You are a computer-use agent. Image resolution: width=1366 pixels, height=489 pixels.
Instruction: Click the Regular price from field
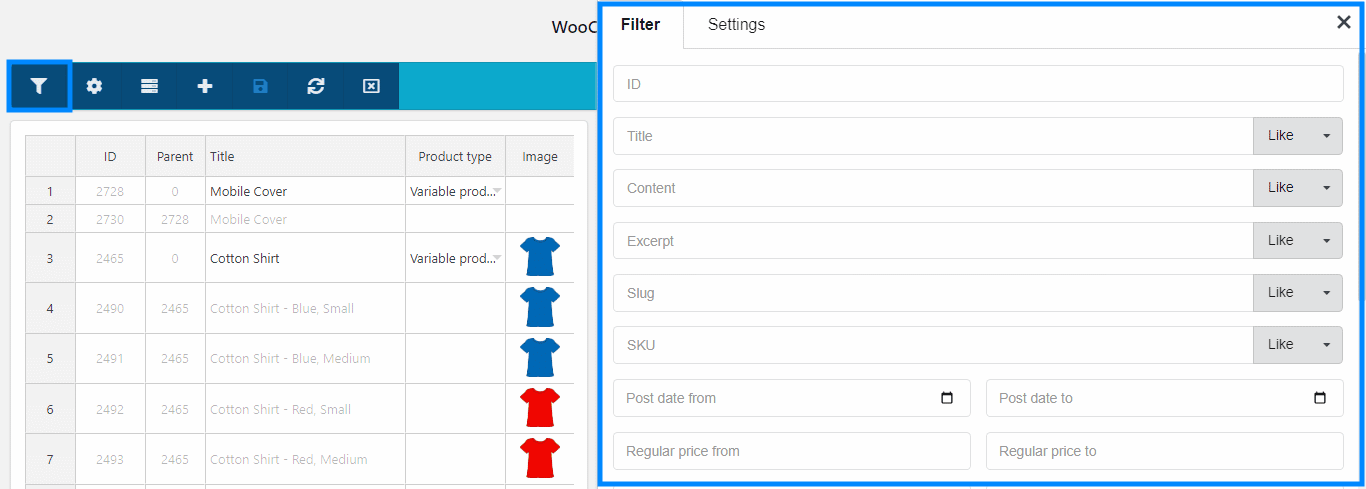click(x=792, y=451)
